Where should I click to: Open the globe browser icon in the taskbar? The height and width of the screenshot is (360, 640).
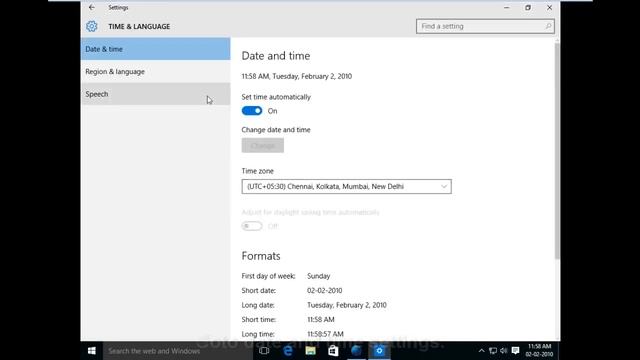coord(356,351)
